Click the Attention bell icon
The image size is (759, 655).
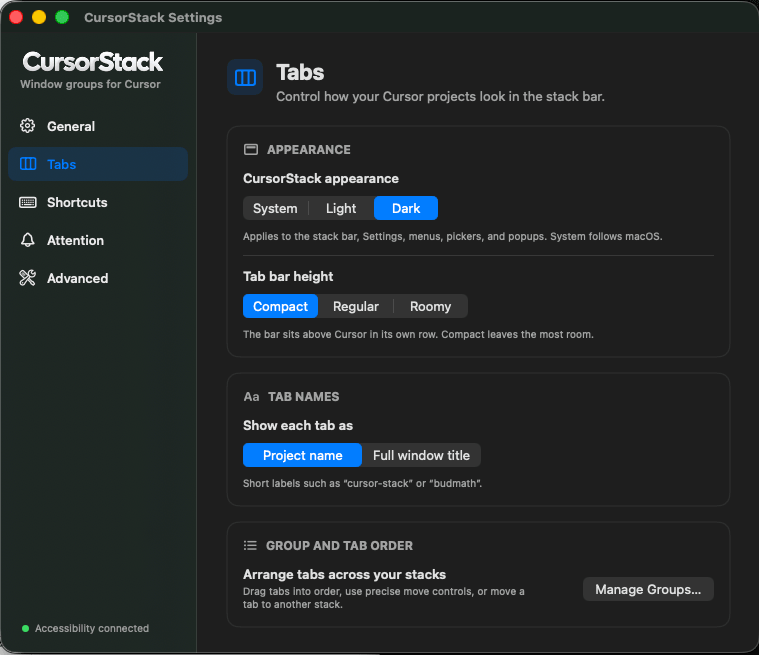(28, 240)
